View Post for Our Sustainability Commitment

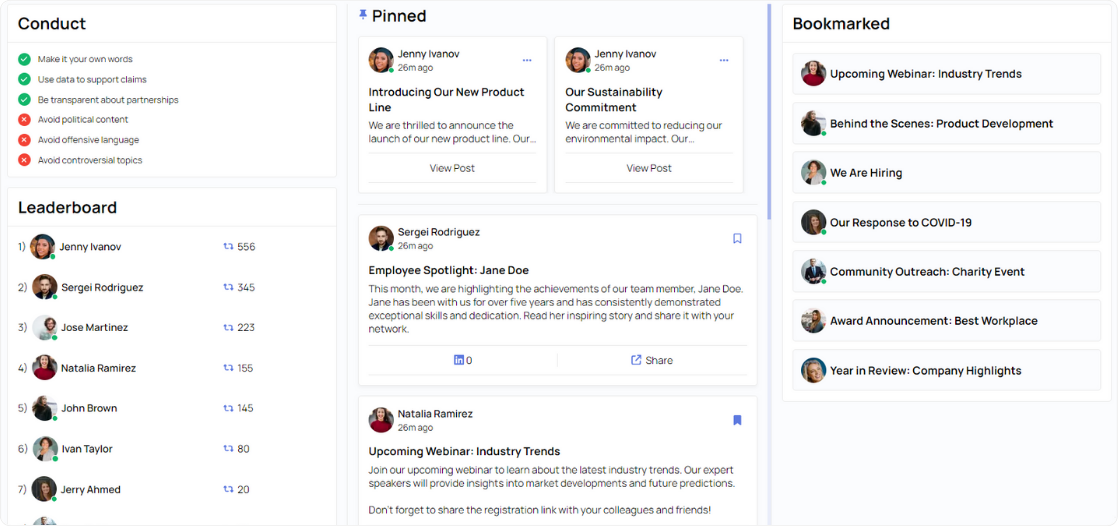point(649,168)
